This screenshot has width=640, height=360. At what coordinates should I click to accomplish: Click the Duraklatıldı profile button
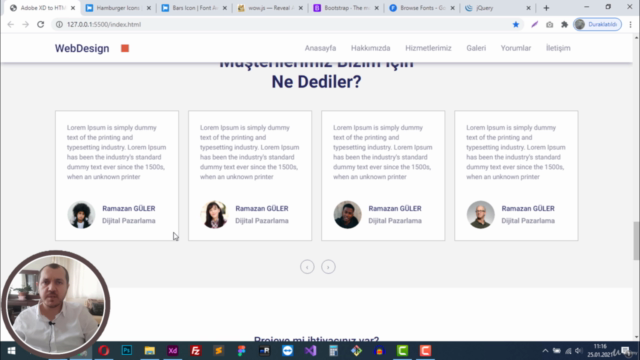[x=598, y=24]
